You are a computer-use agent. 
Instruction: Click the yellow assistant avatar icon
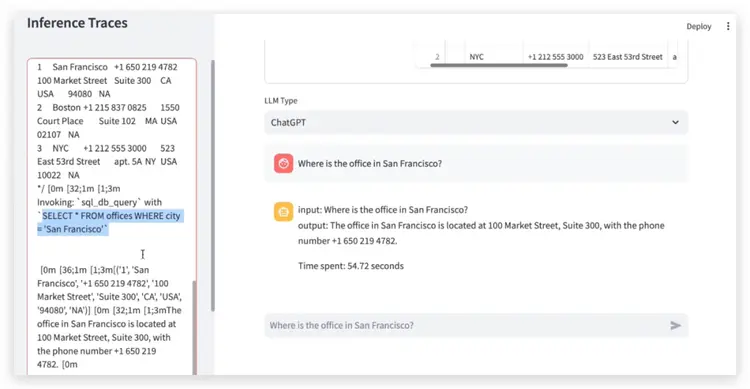click(x=283, y=211)
